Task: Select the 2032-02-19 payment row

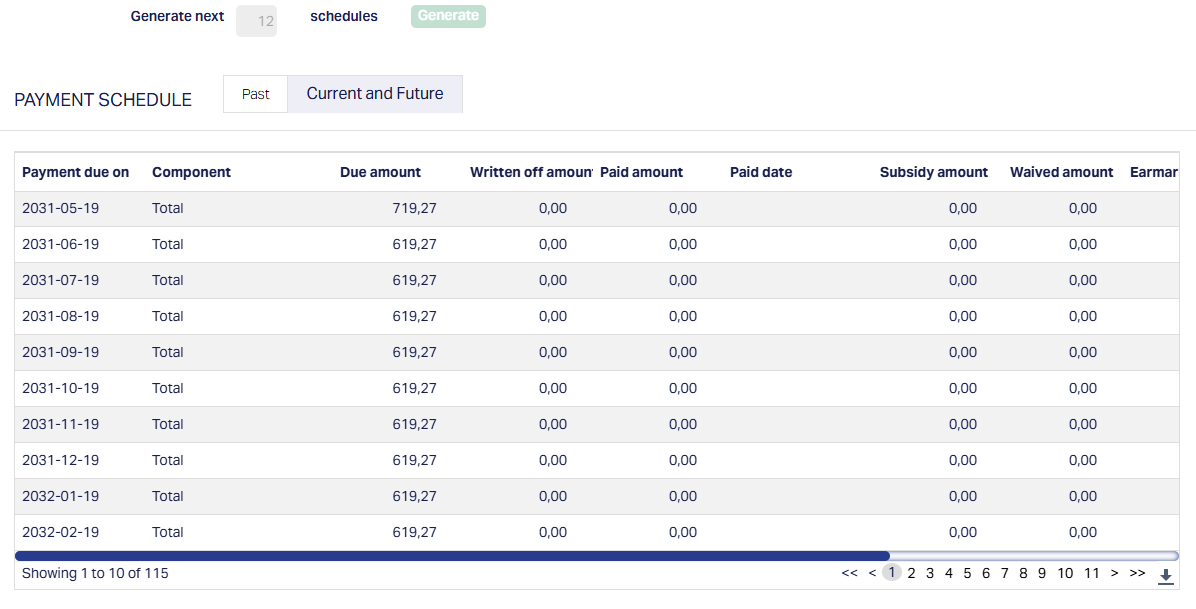Action: tap(60, 533)
